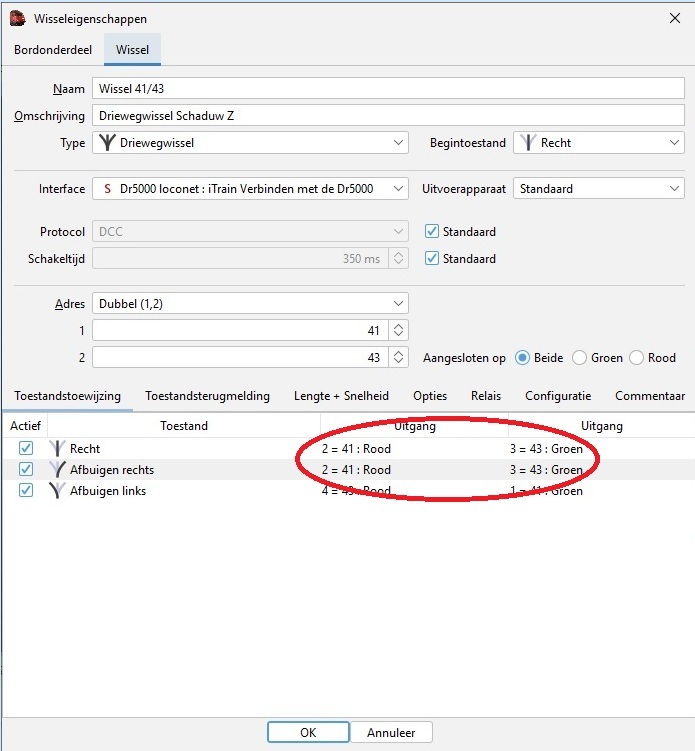Click the Recht switch icon in Begintoestand
Screen dimensions: 695x751
click(x=527, y=143)
